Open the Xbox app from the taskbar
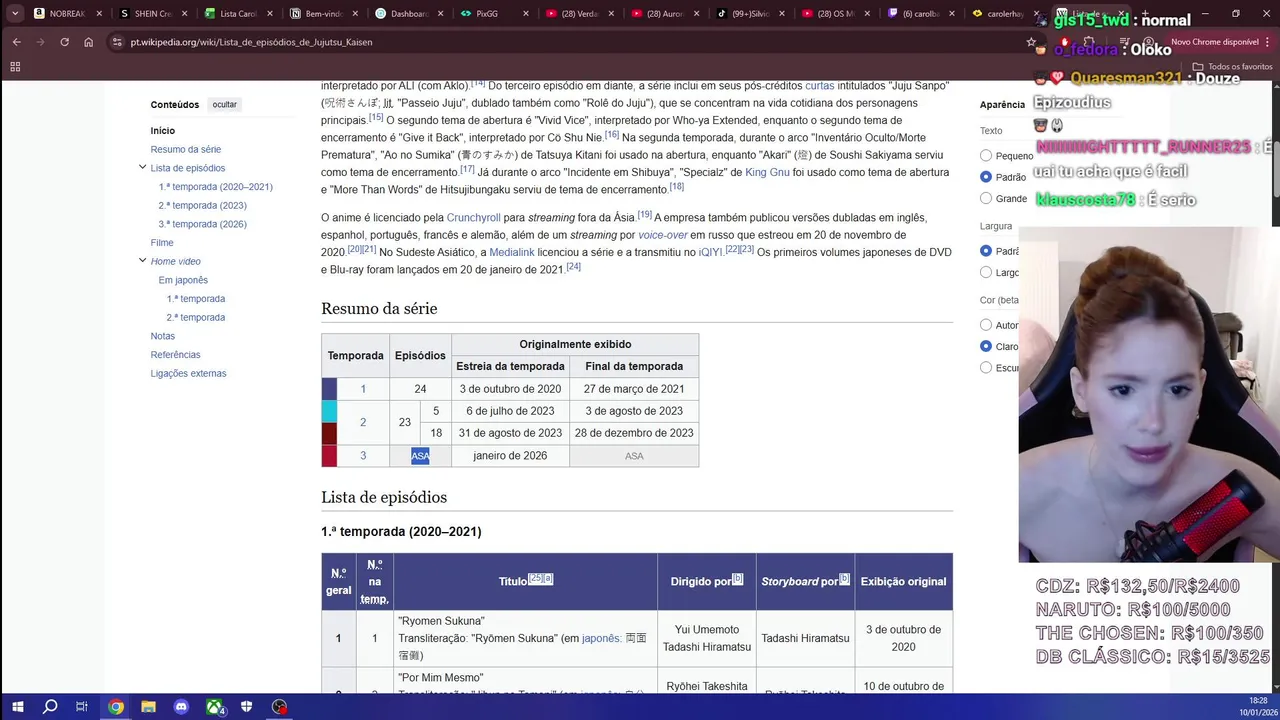This screenshot has height=720, width=1280. point(214,707)
